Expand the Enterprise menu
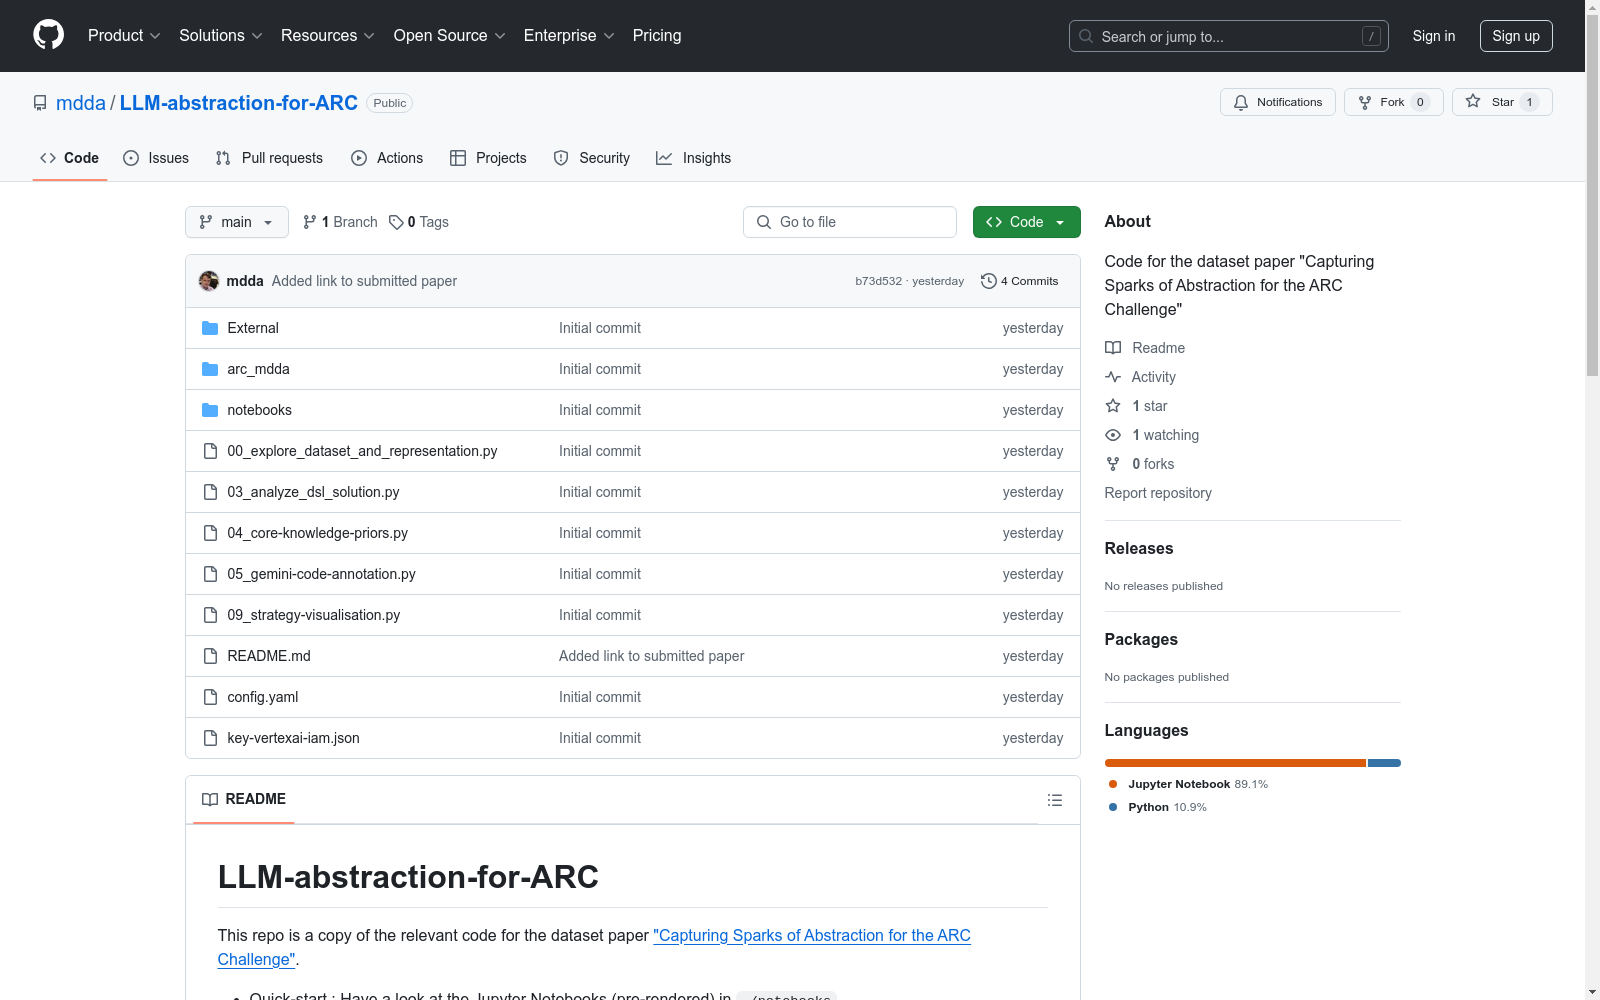This screenshot has width=1600, height=1000. point(569,35)
